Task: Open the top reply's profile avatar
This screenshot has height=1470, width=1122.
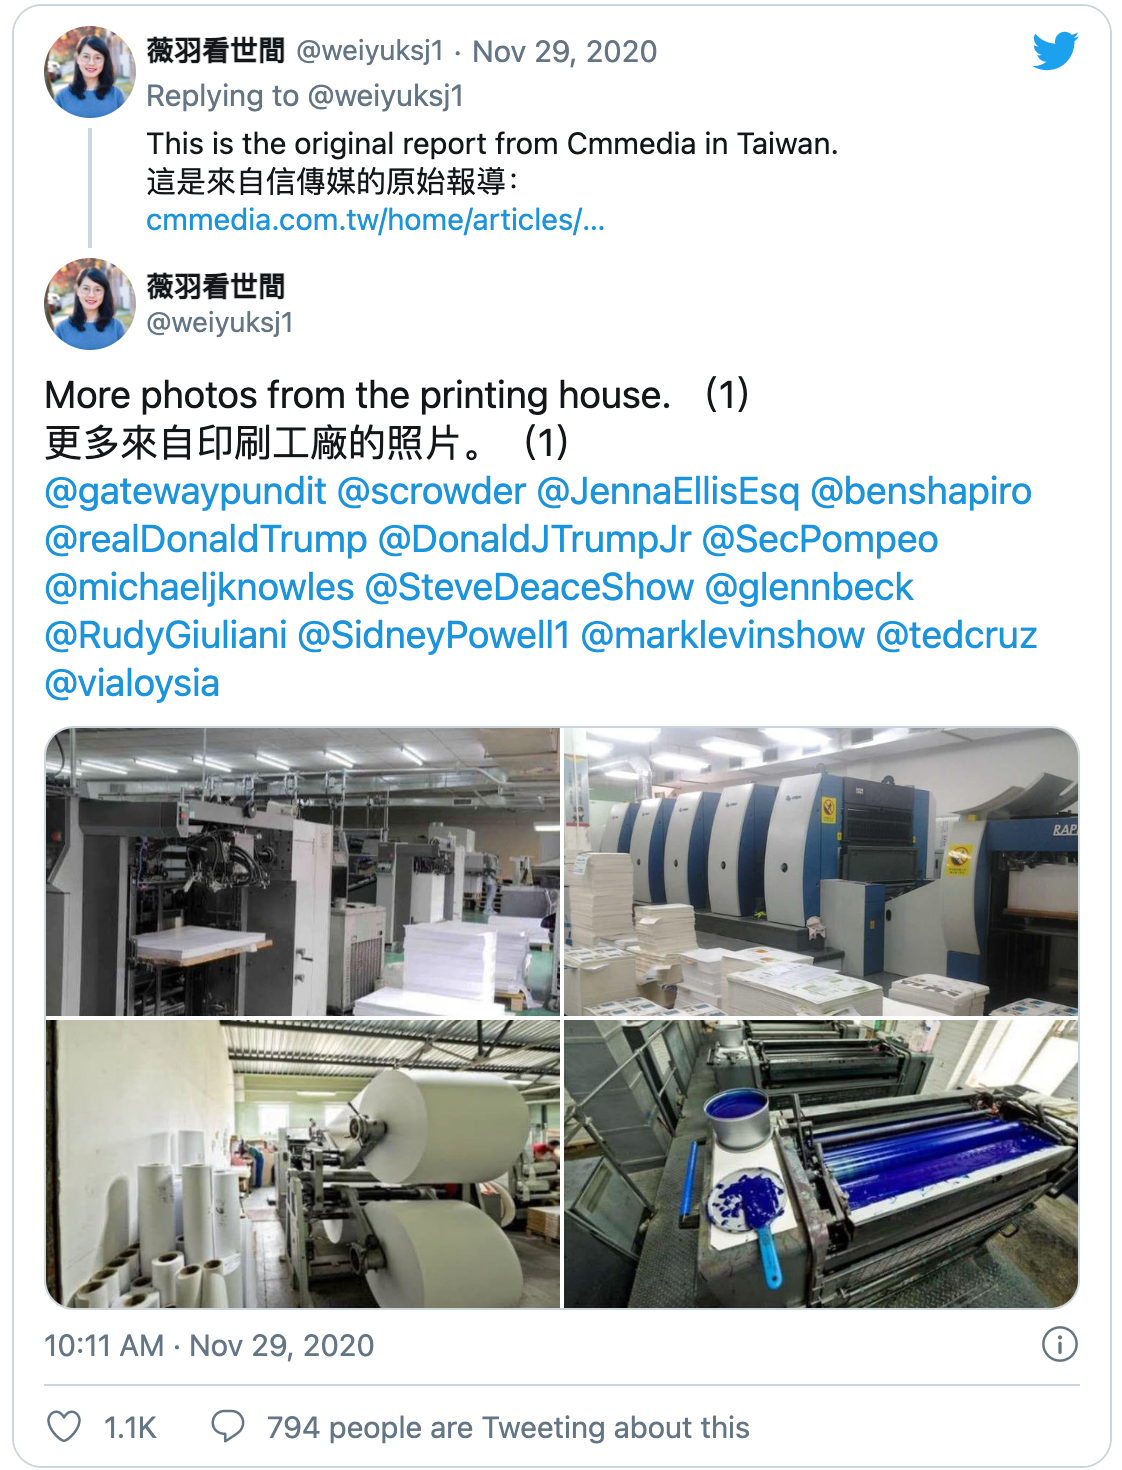Action: click(x=90, y=72)
